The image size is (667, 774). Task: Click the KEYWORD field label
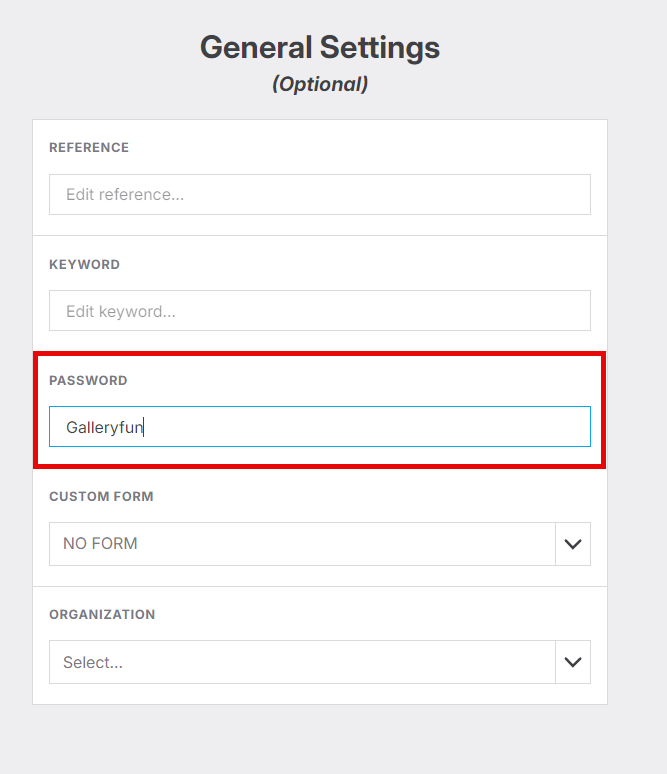(x=84, y=265)
